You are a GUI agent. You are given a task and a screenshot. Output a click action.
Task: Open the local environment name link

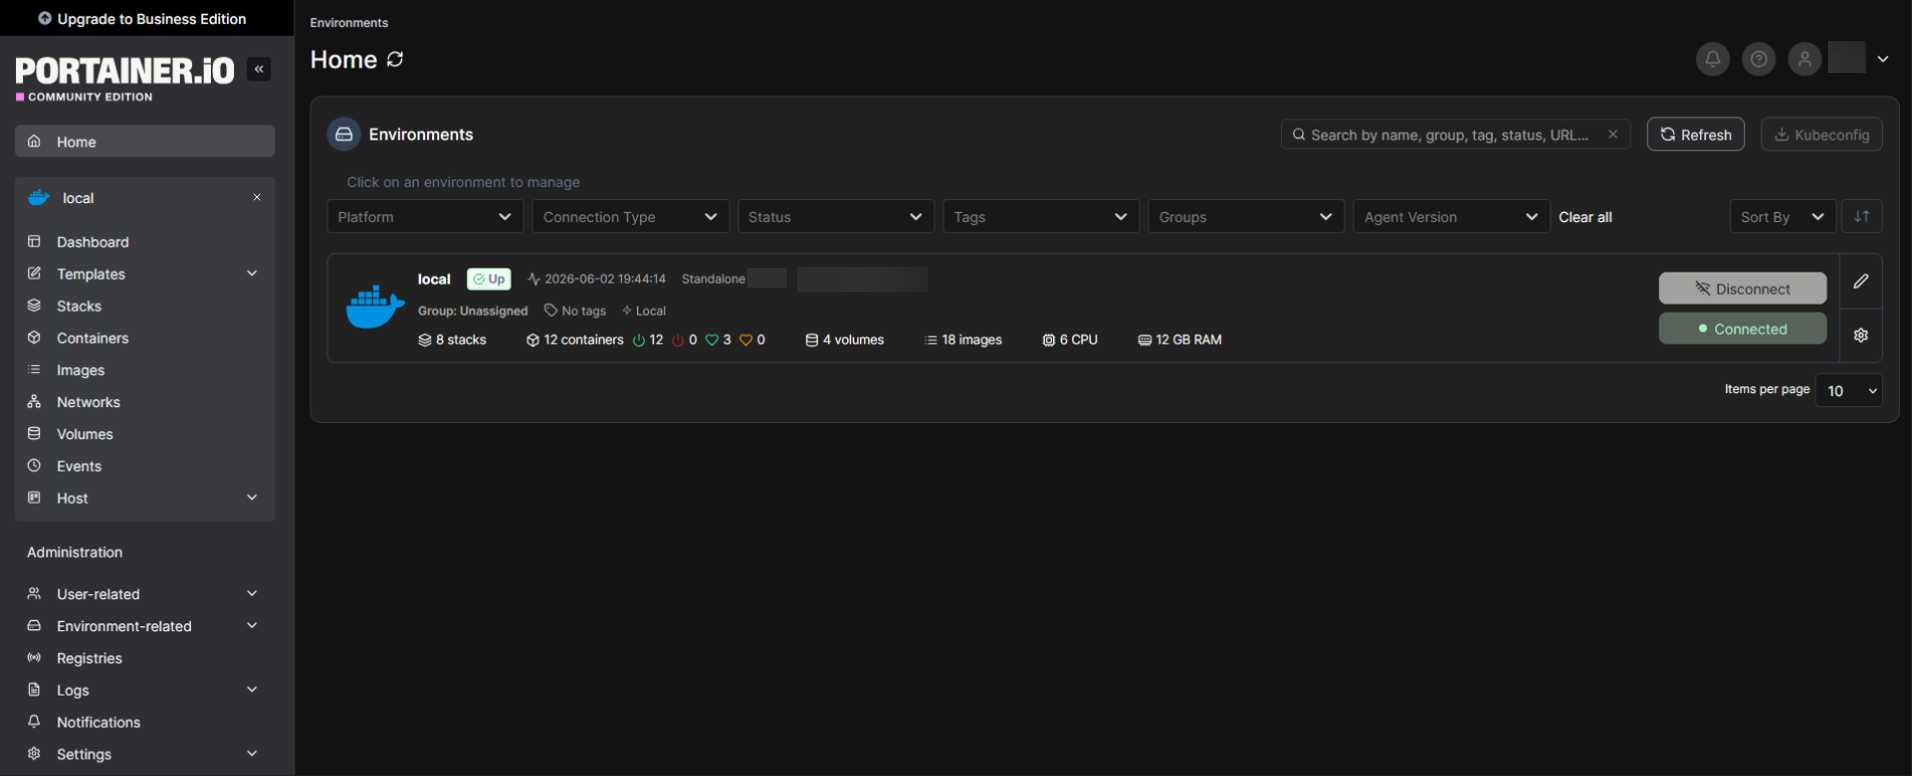point(434,279)
